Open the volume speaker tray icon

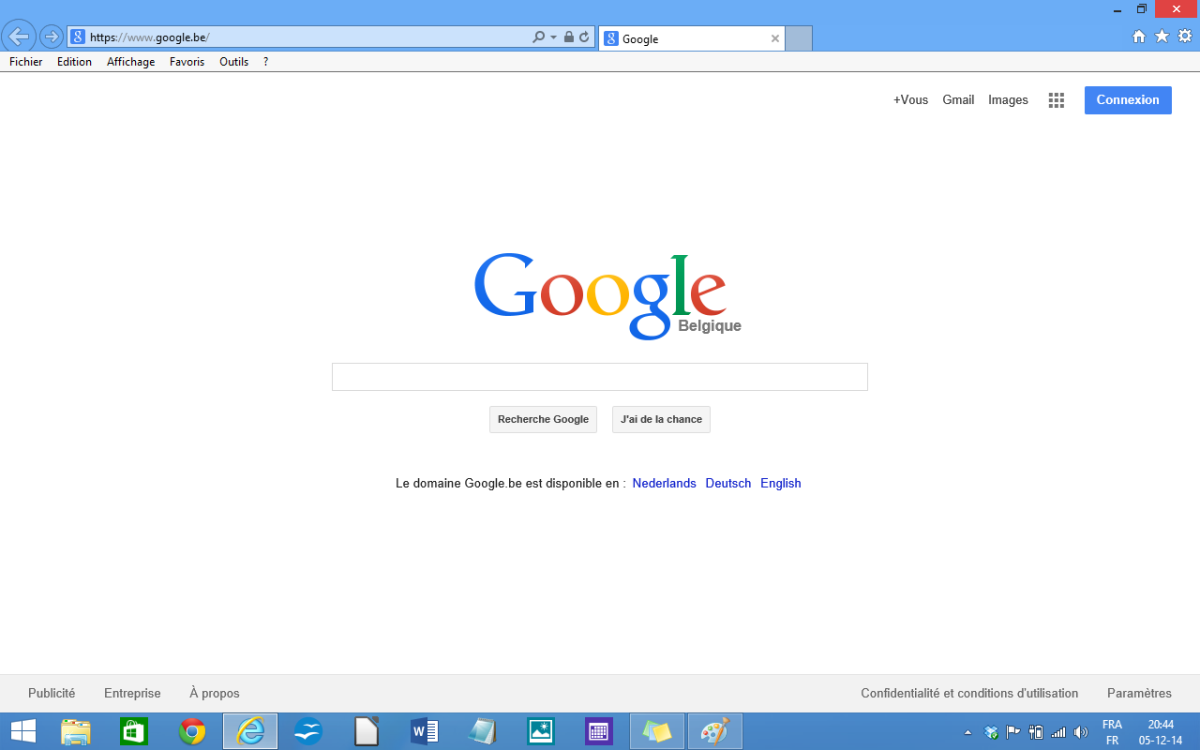pos(1081,732)
